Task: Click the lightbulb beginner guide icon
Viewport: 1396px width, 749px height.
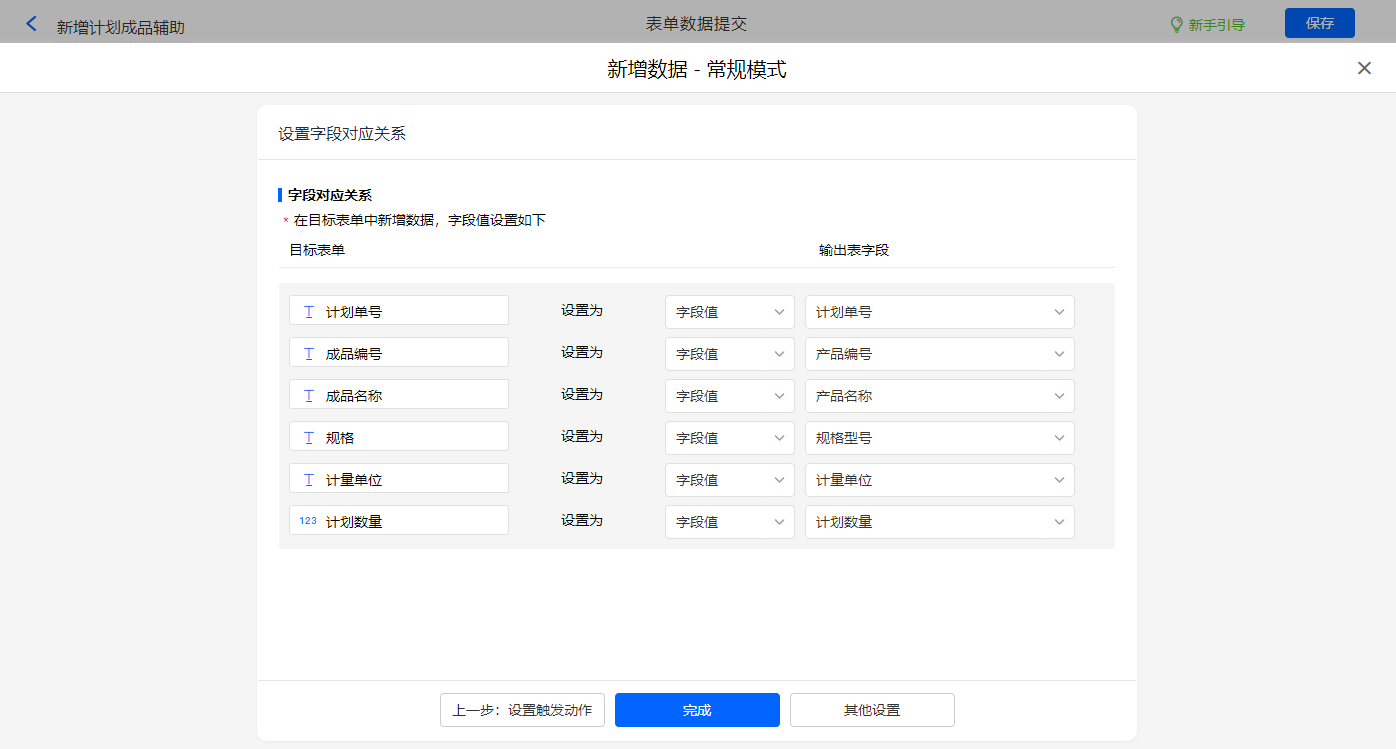Action: (1176, 25)
